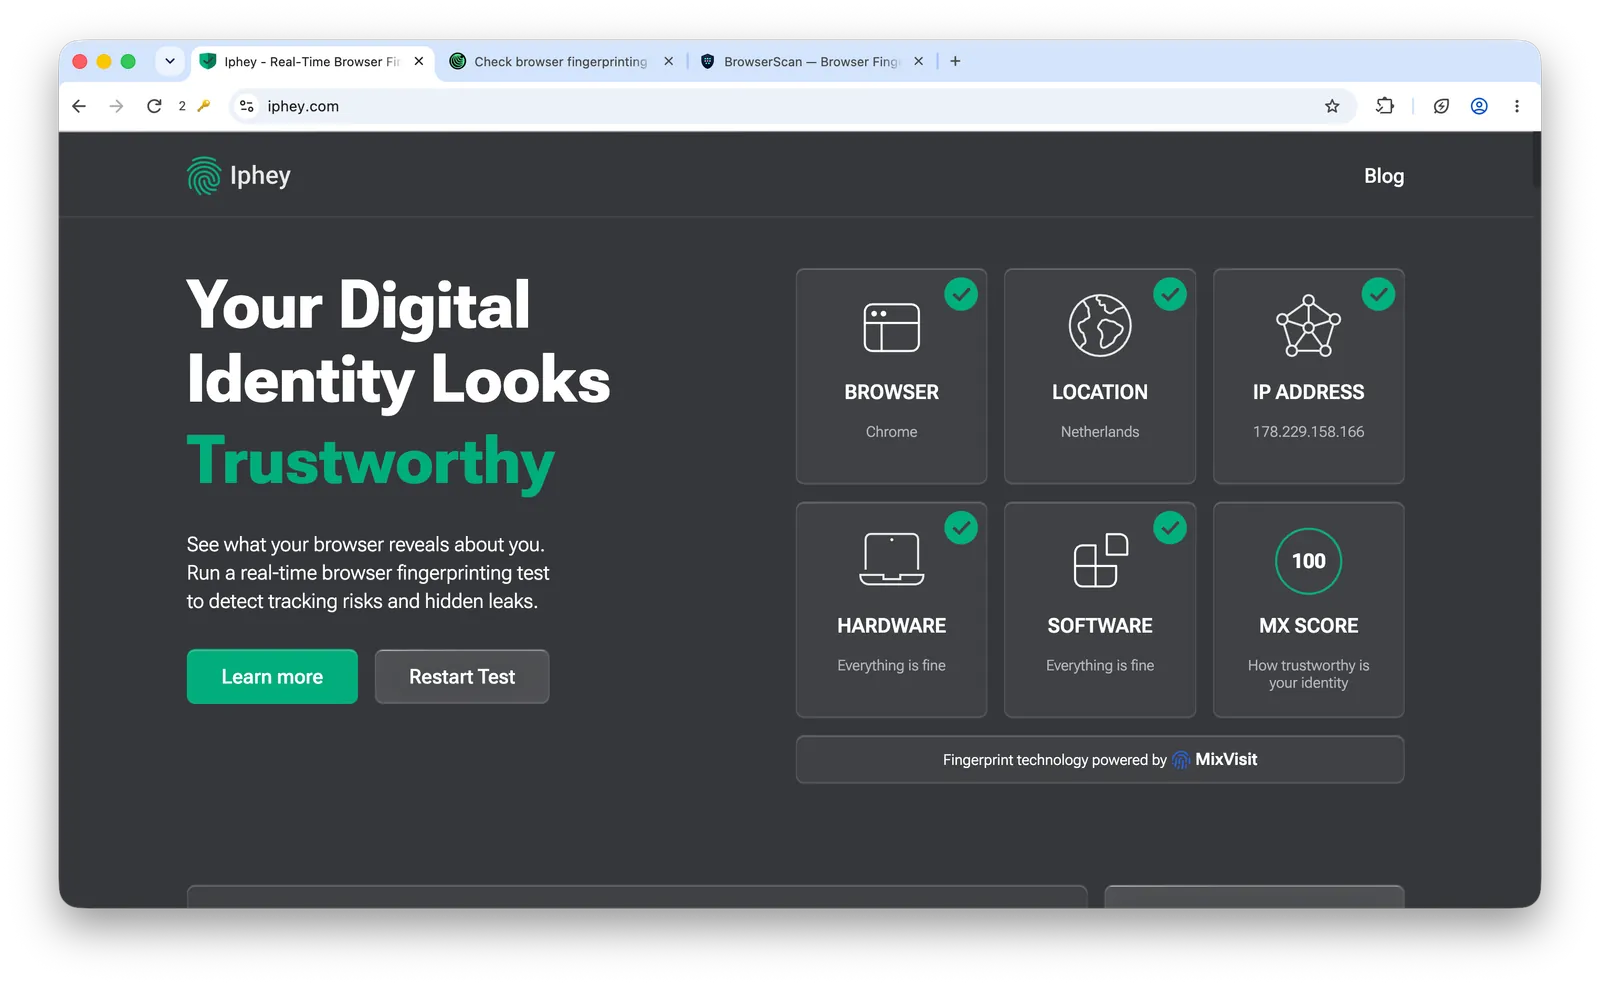Click the Restart Test button
This screenshot has width=1600, height=986.
point(462,677)
